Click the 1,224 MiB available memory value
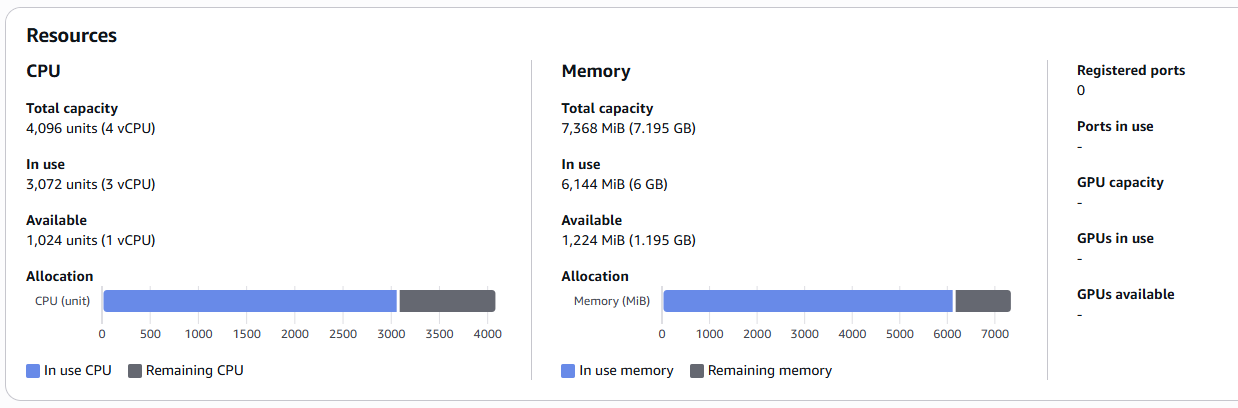Viewport: 1238px width, 408px height. (x=628, y=240)
